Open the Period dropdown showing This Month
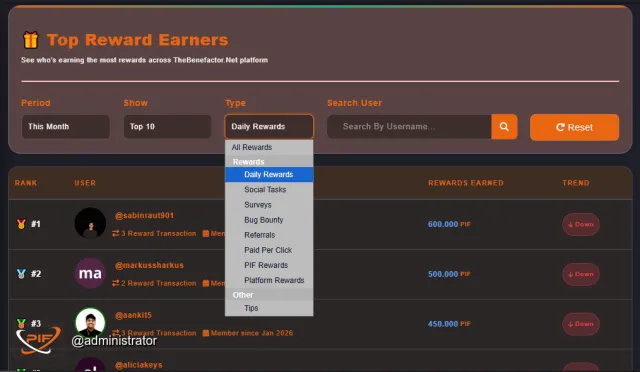The width and height of the screenshot is (640, 372). [x=66, y=127]
